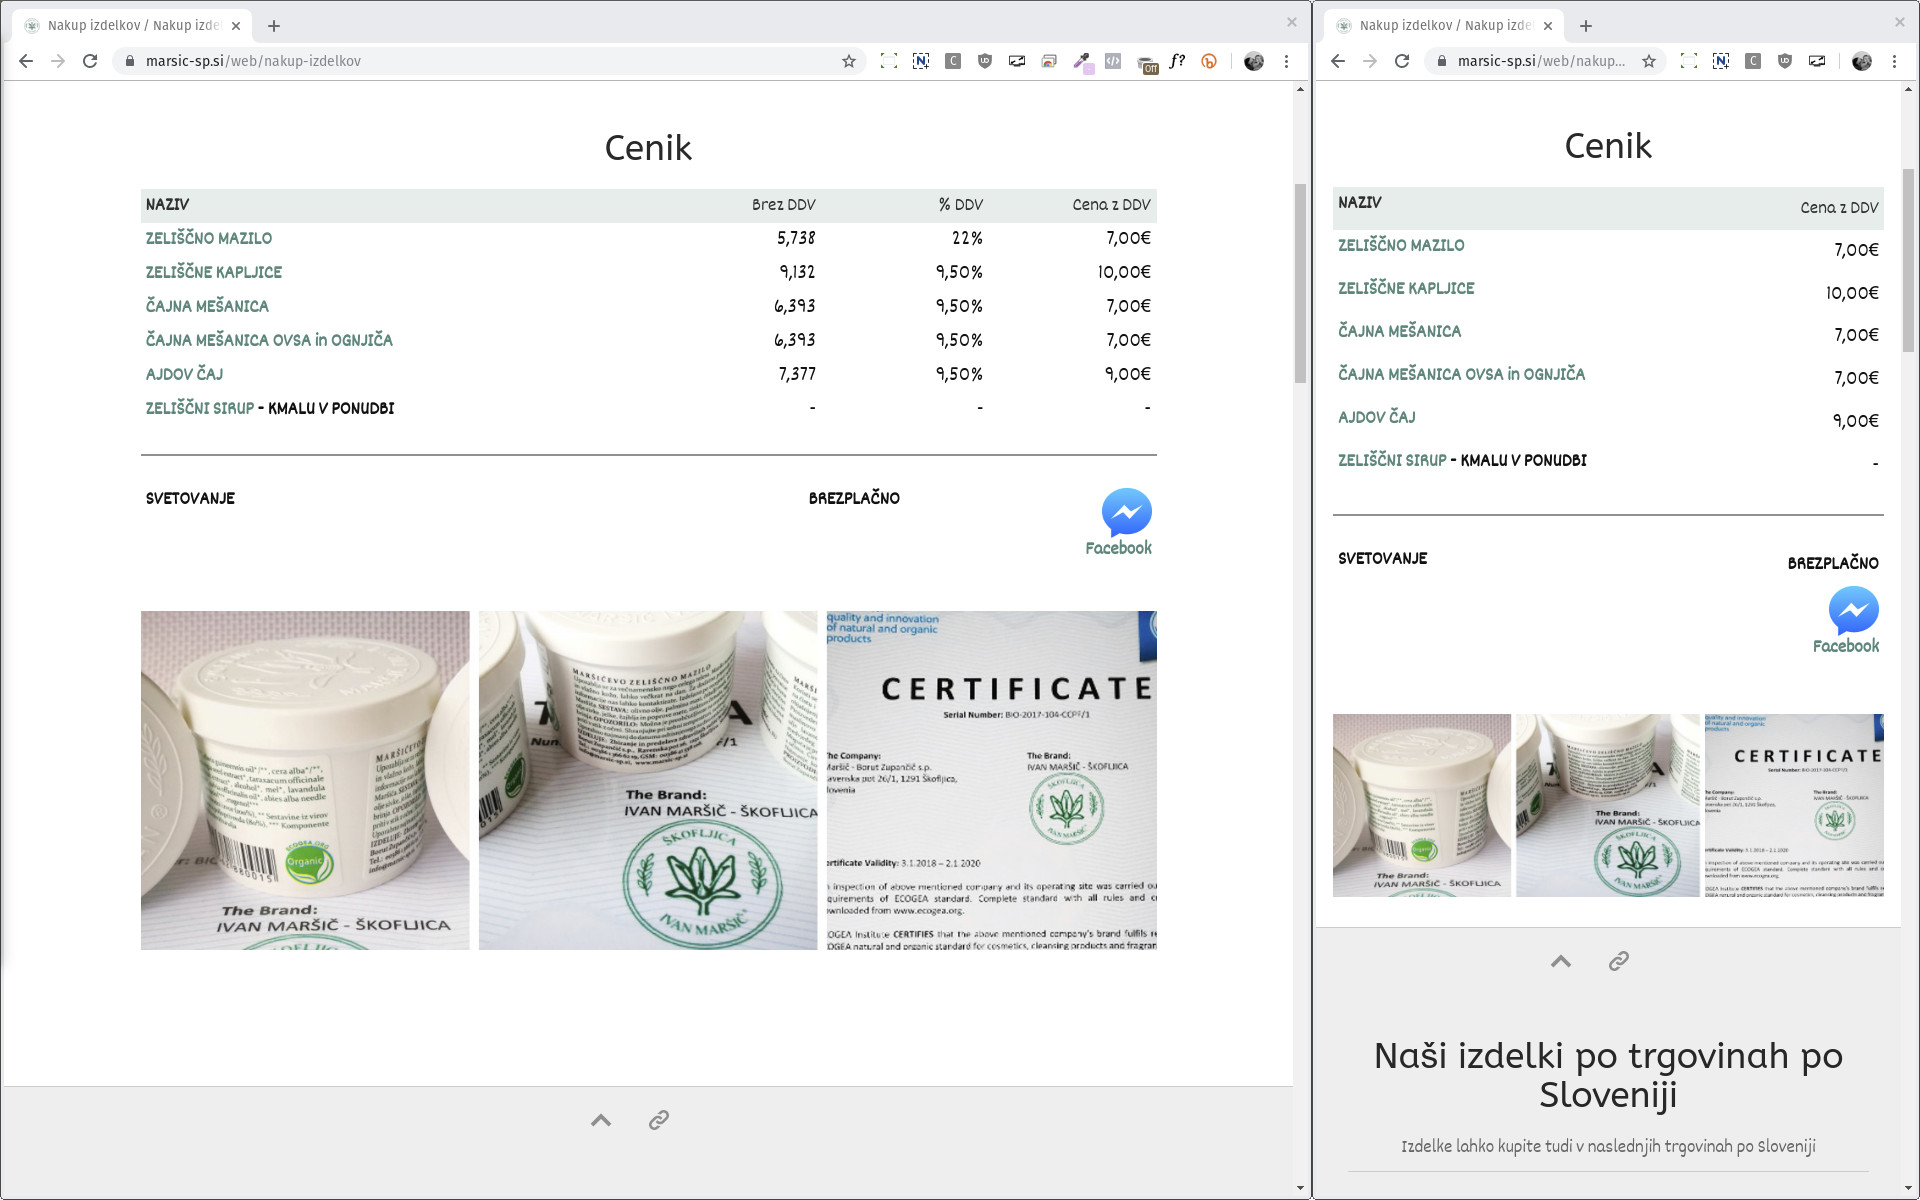
Task: Open the Bitly extension icon
Action: tap(1209, 61)
